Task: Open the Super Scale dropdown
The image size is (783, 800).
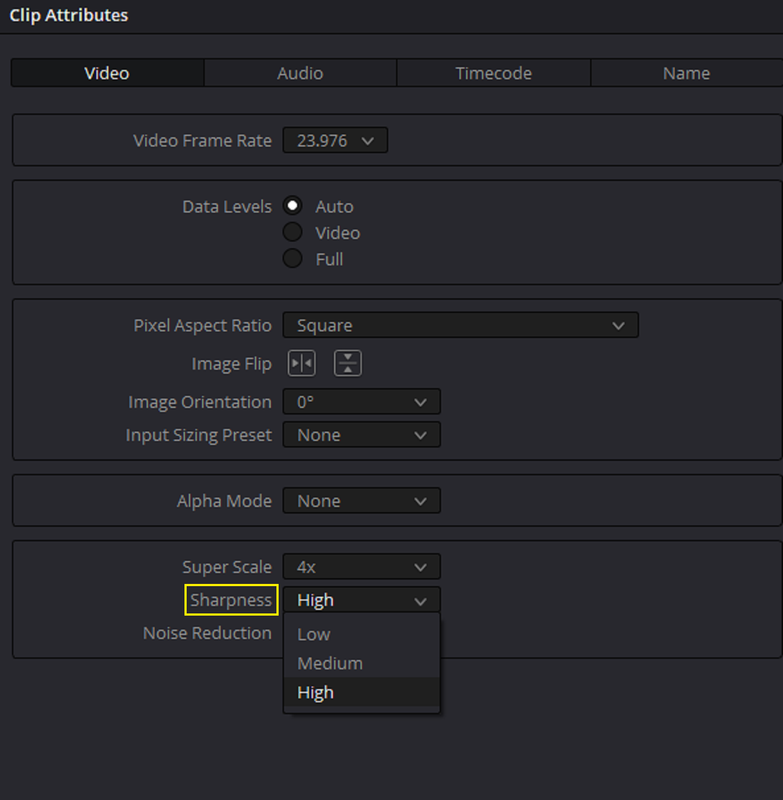Action: point(362,566)
